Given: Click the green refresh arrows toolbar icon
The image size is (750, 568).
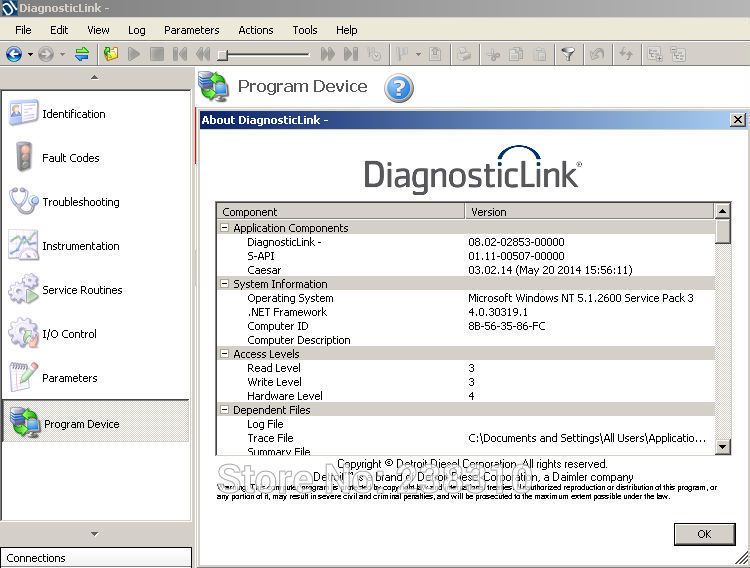Looking at the screenshot, I should coord(82,54).
